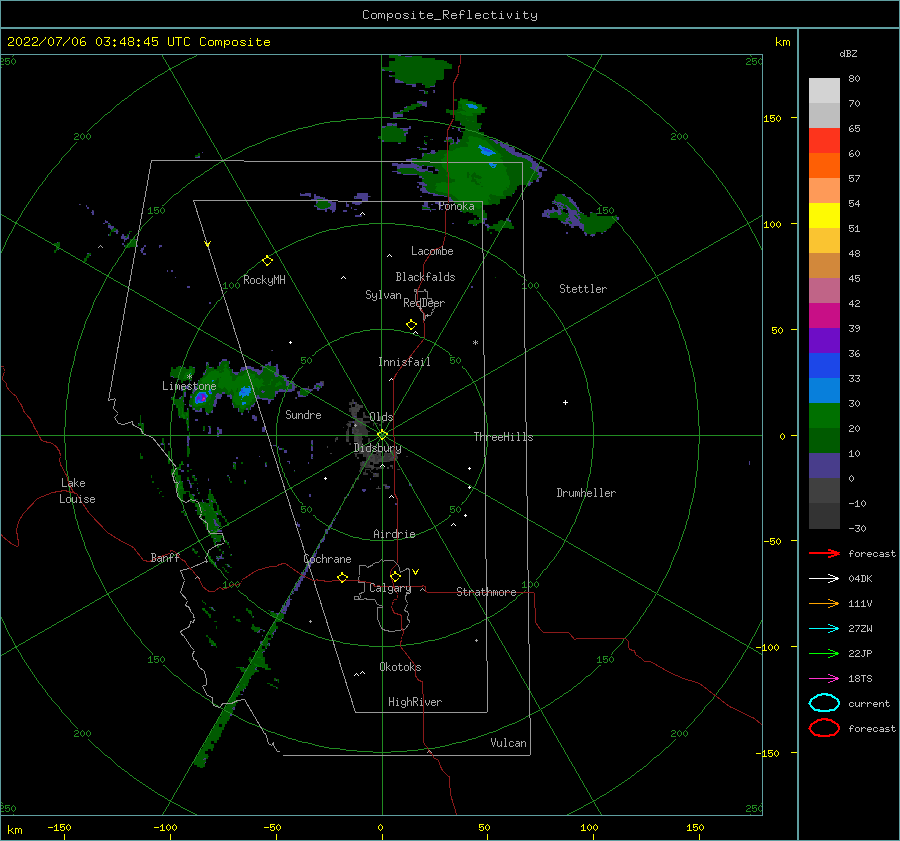Click the white 04DK arrow icon

(824, 579)
